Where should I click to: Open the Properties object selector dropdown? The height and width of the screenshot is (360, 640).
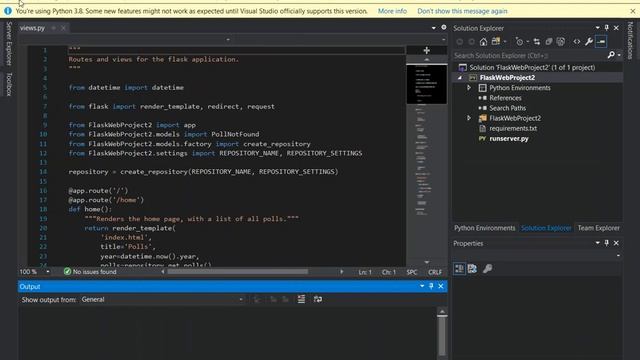(x=618, y=256)
